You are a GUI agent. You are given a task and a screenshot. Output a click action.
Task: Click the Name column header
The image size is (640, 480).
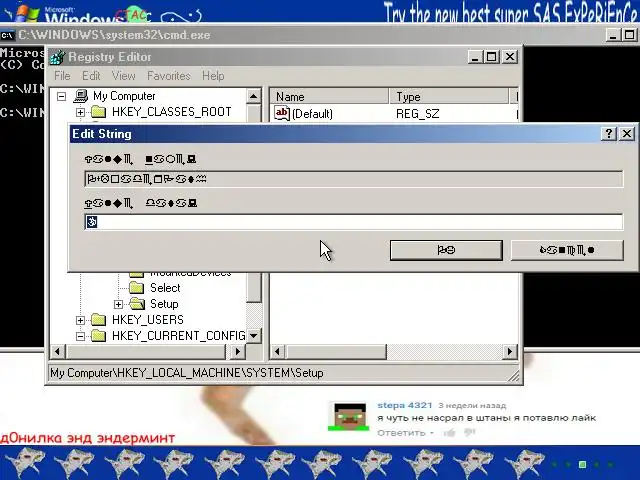[329, 97]
